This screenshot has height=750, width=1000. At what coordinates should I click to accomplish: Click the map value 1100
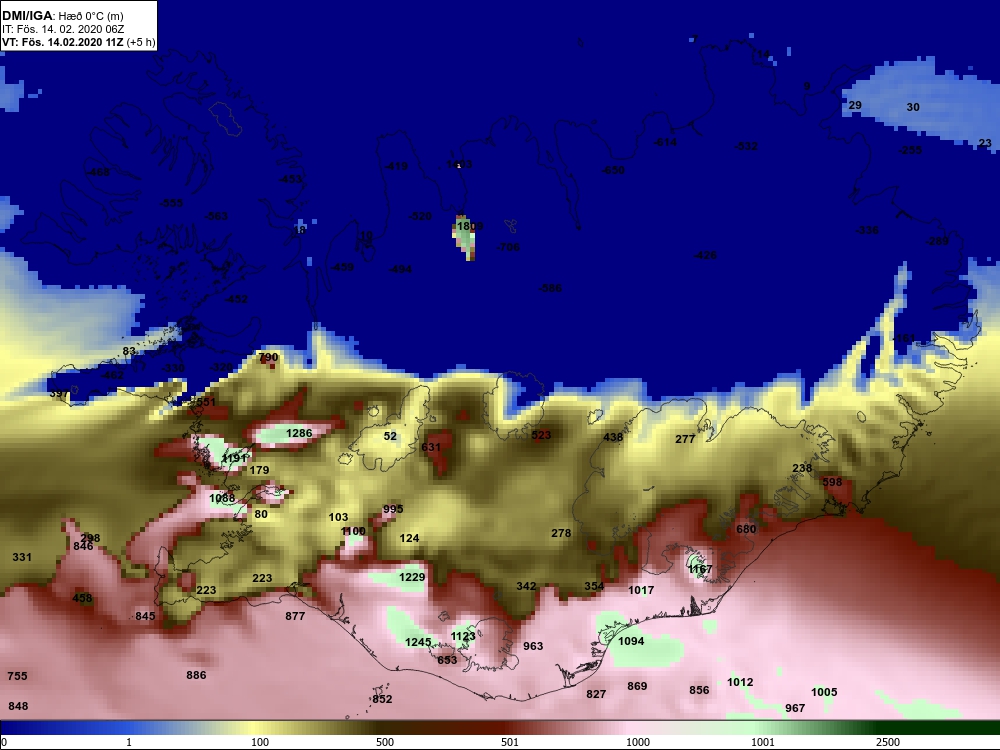[x=353, y=531]
